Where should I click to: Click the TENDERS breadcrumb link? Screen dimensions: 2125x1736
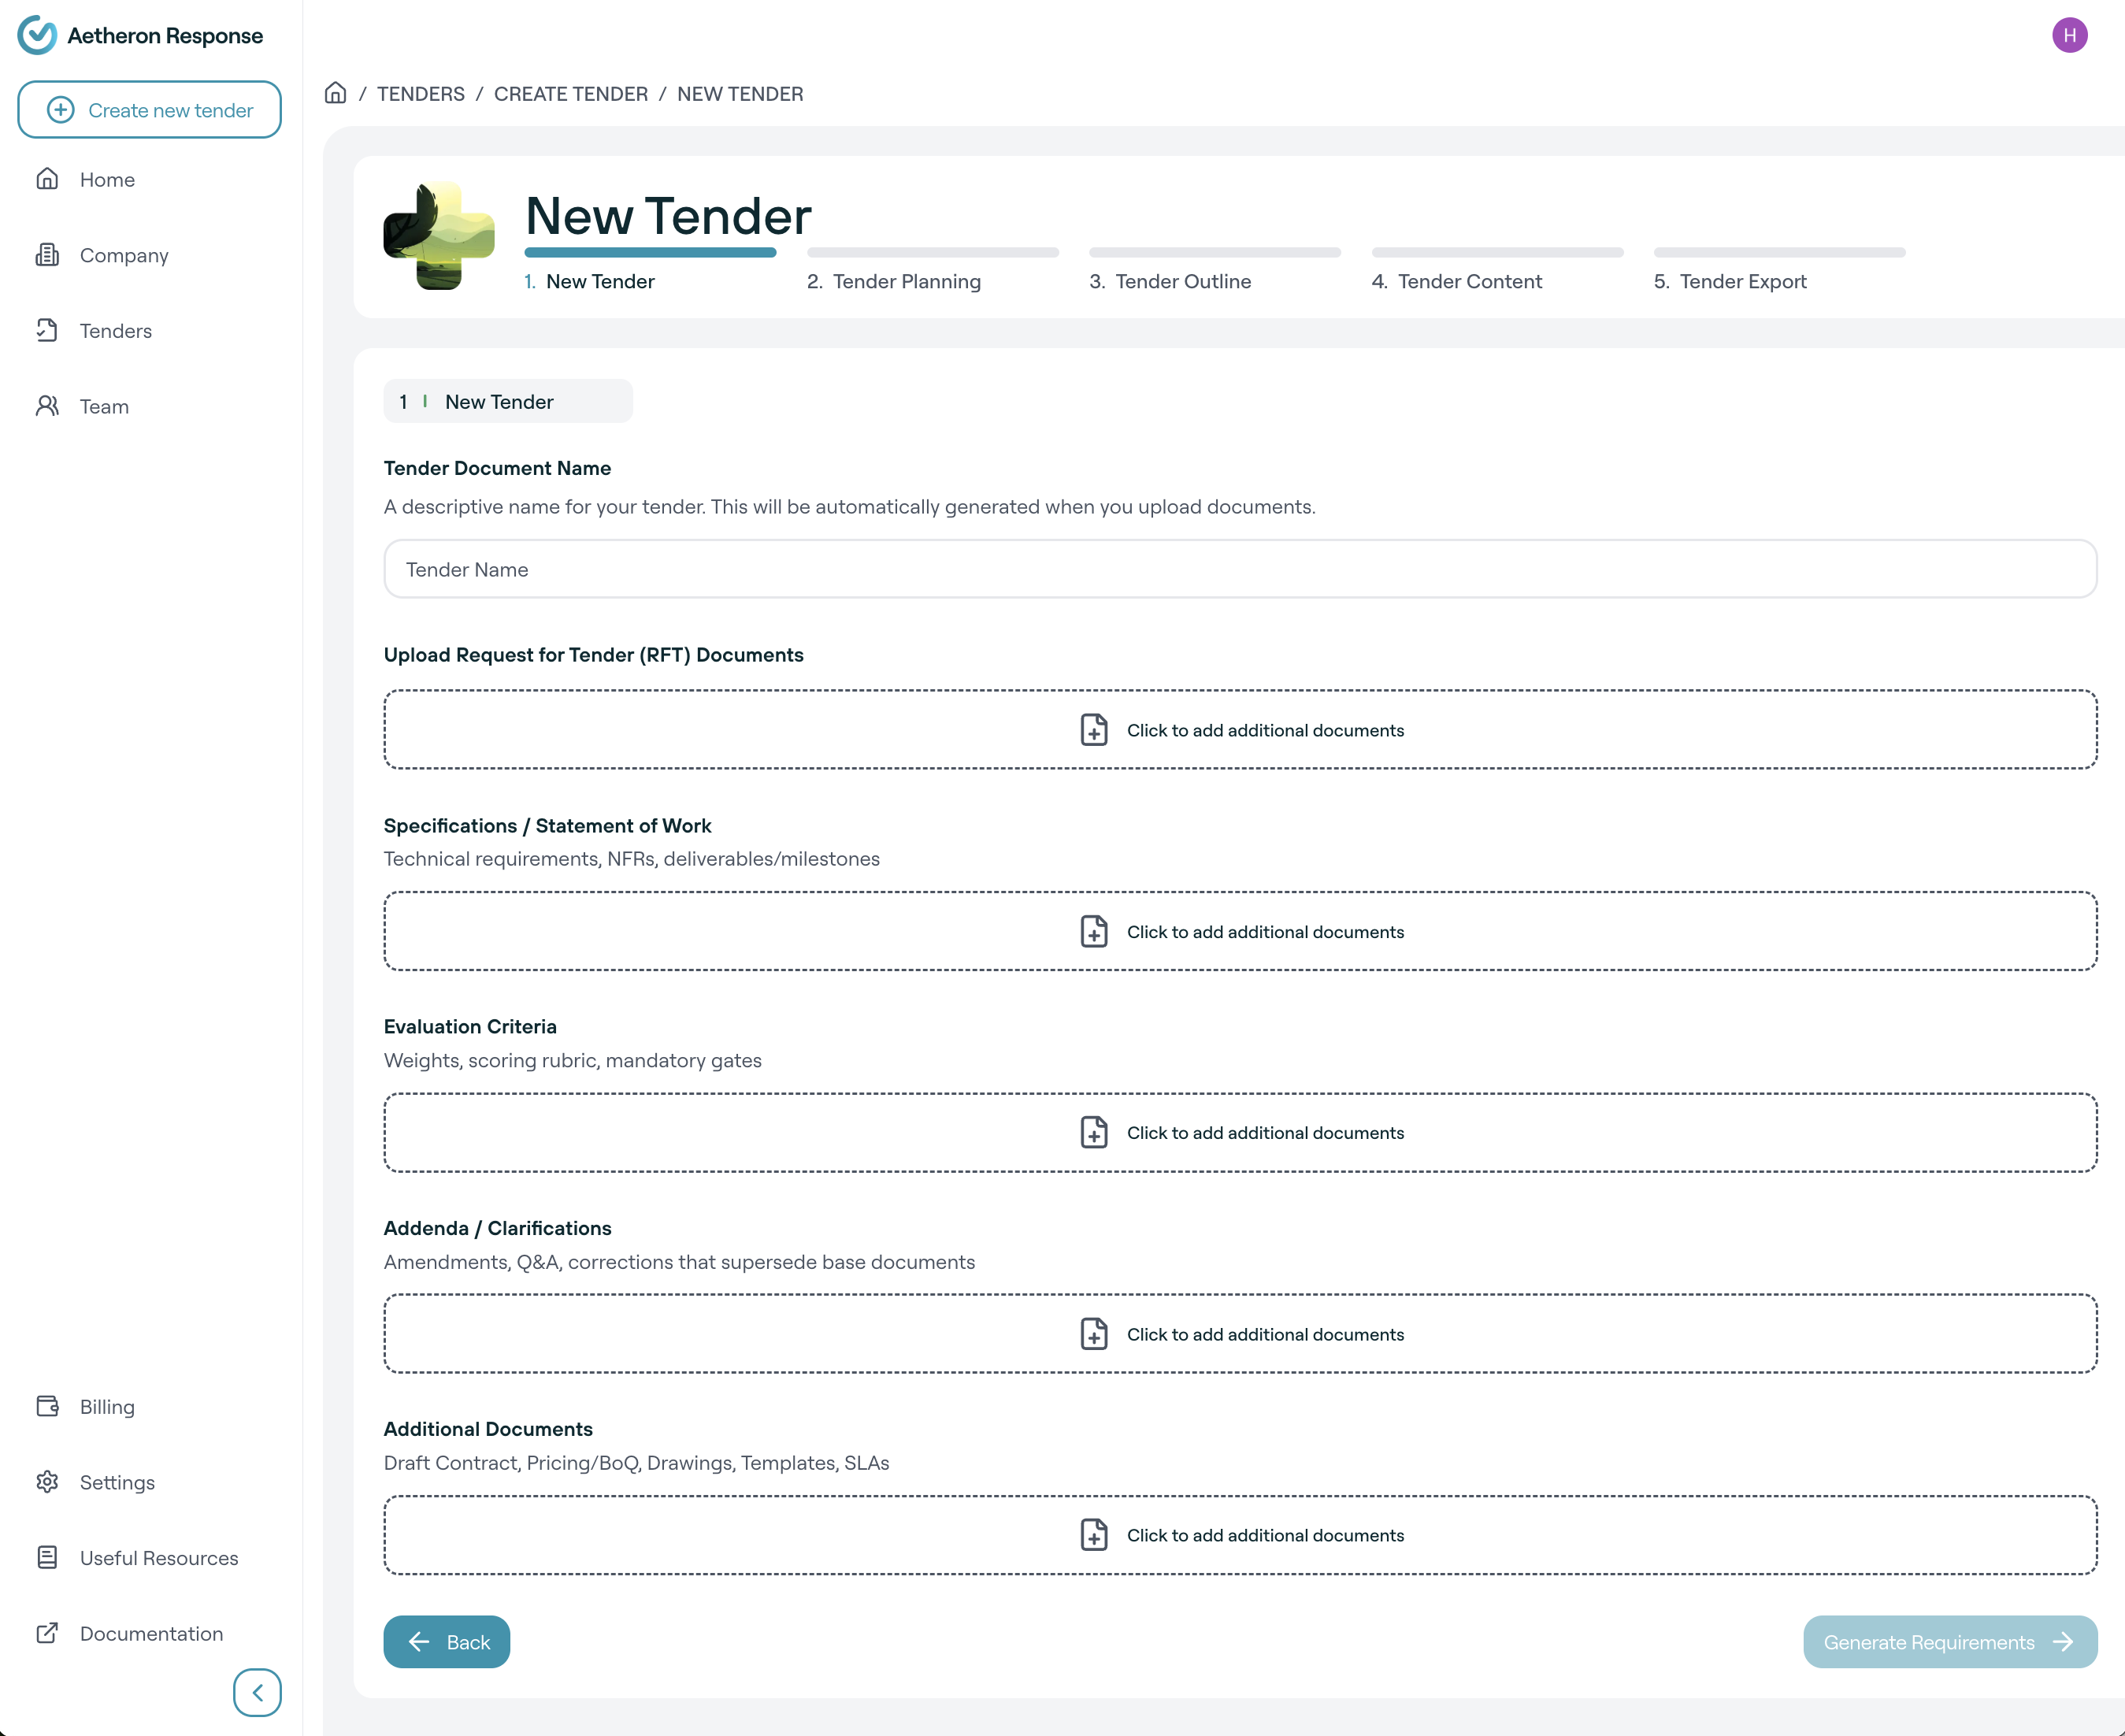point(420,93)
